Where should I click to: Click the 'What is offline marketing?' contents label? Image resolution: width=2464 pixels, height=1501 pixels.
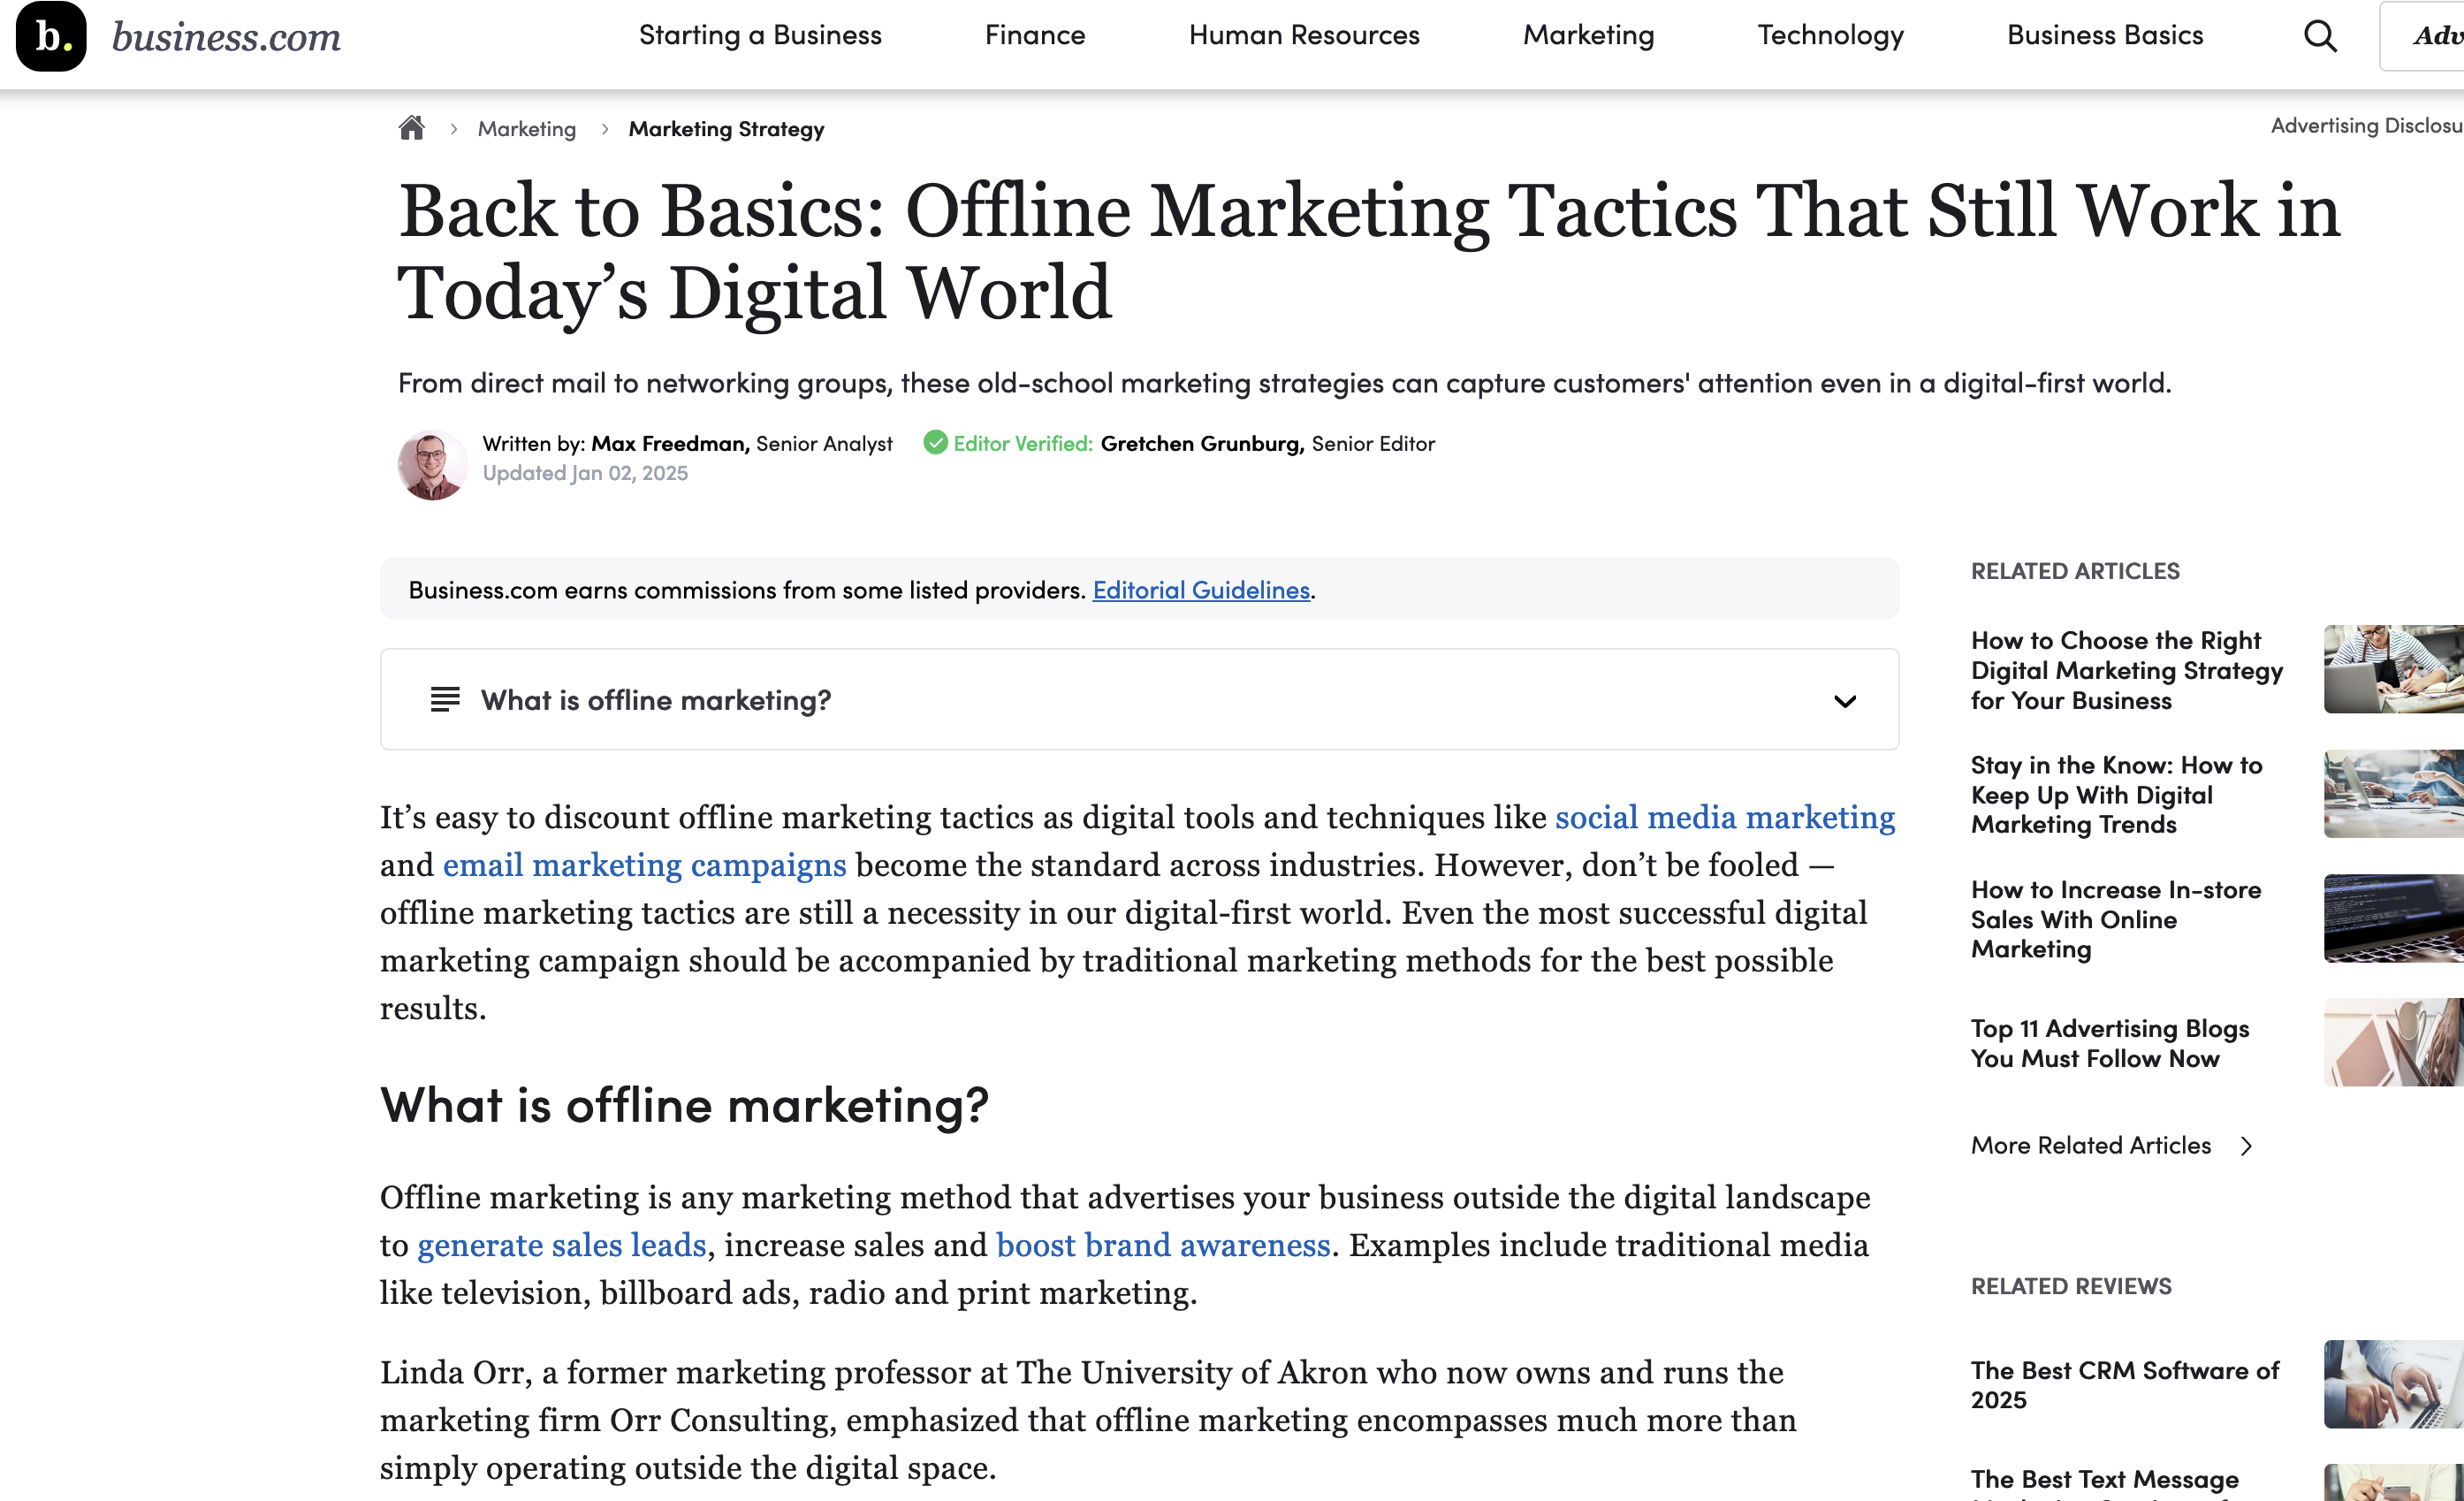pyautogui.click(x=655, y=700)
